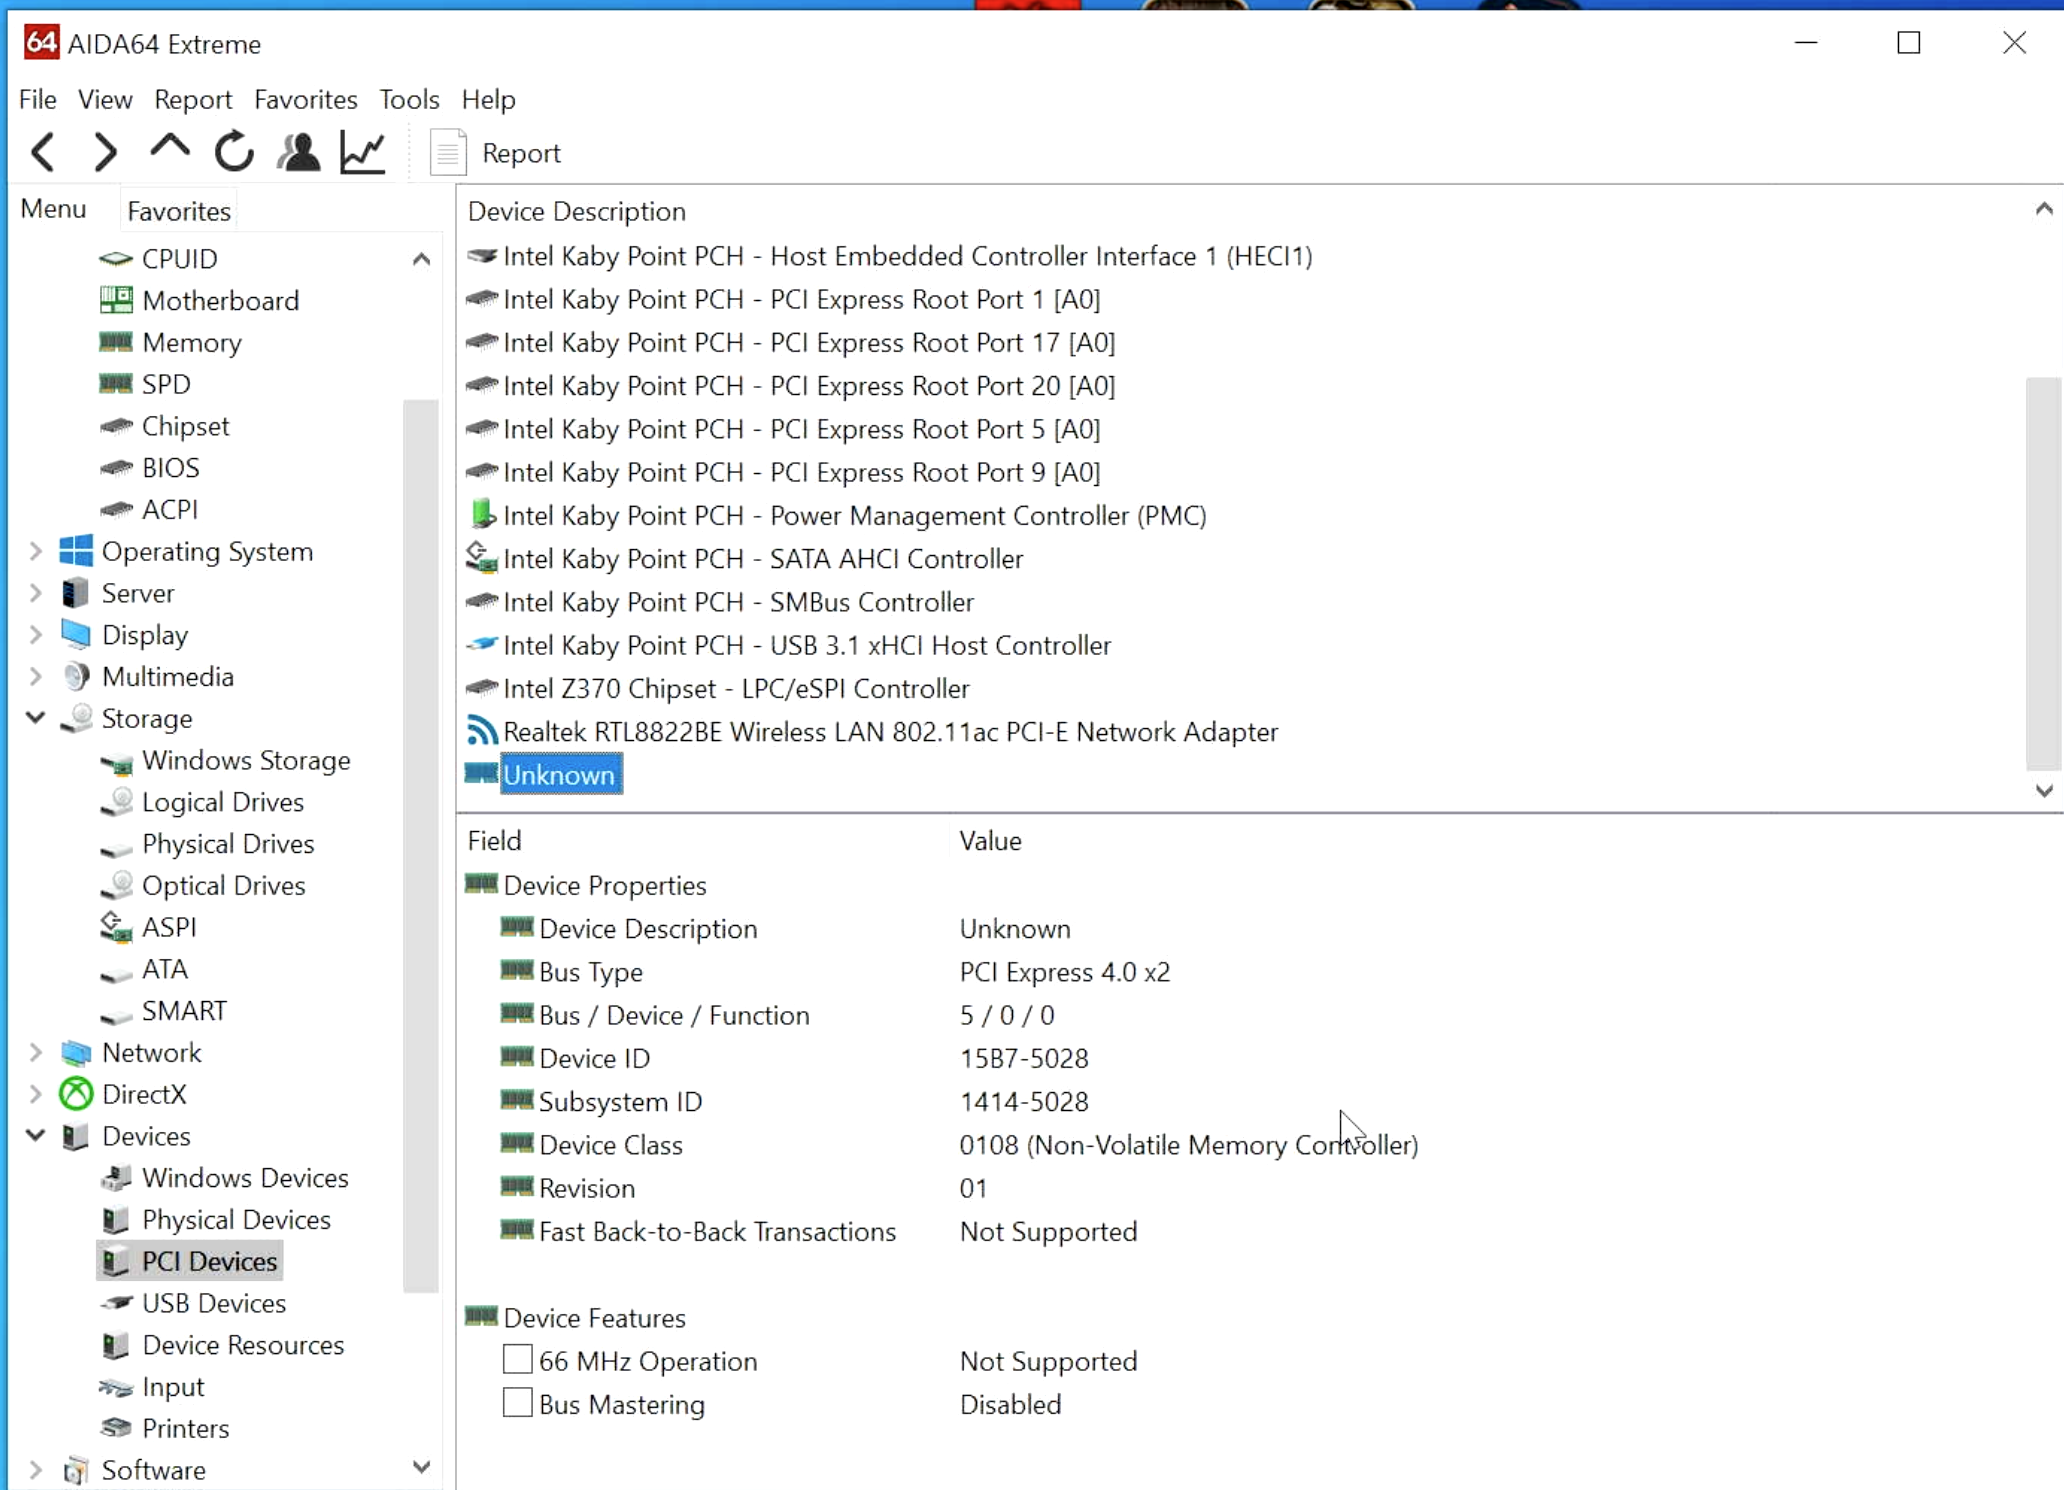Image resolution: width=2064 pixels, height=1490 pixels.
Task: Open the Report menu
Action: (193, 99)
